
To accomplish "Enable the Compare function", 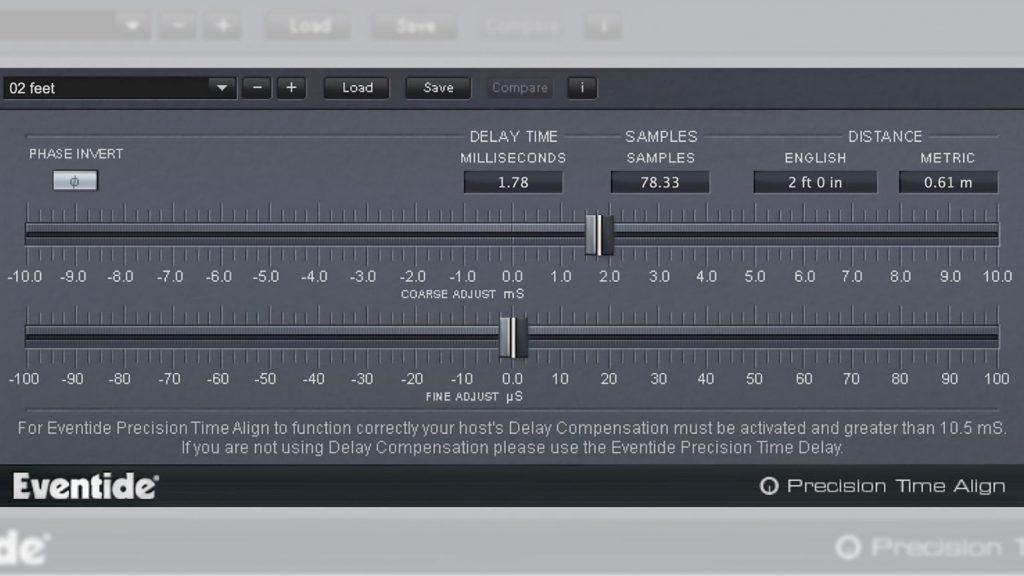I will (x=519, y=87).
